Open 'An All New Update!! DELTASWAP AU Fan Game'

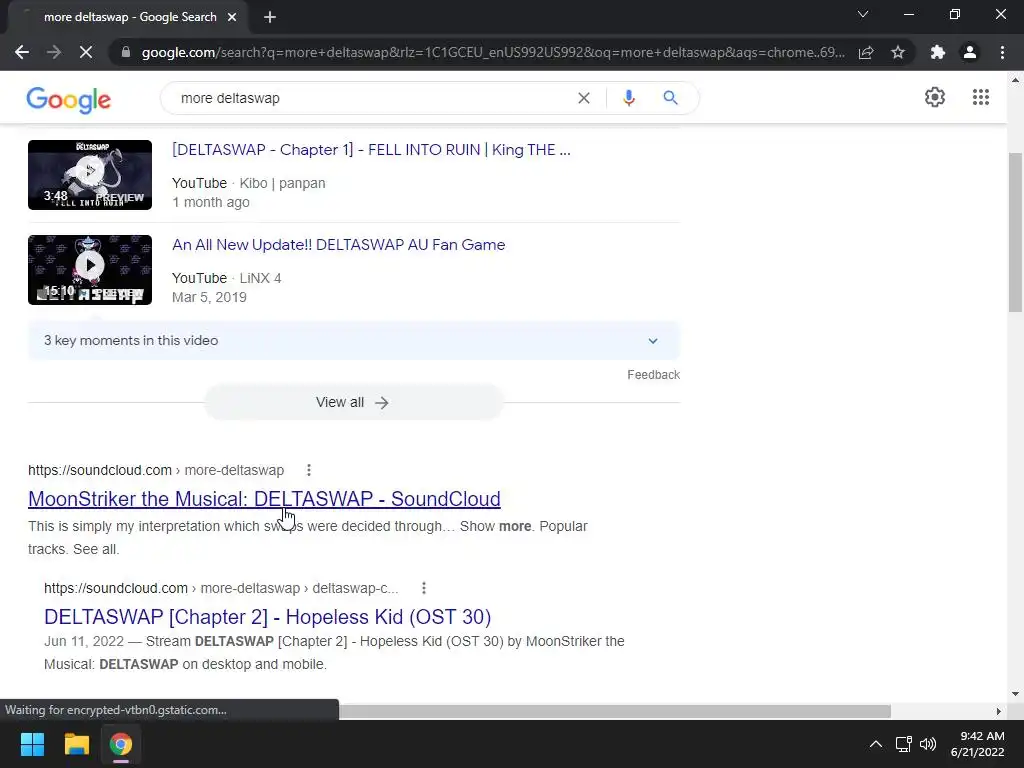[338, 245]
